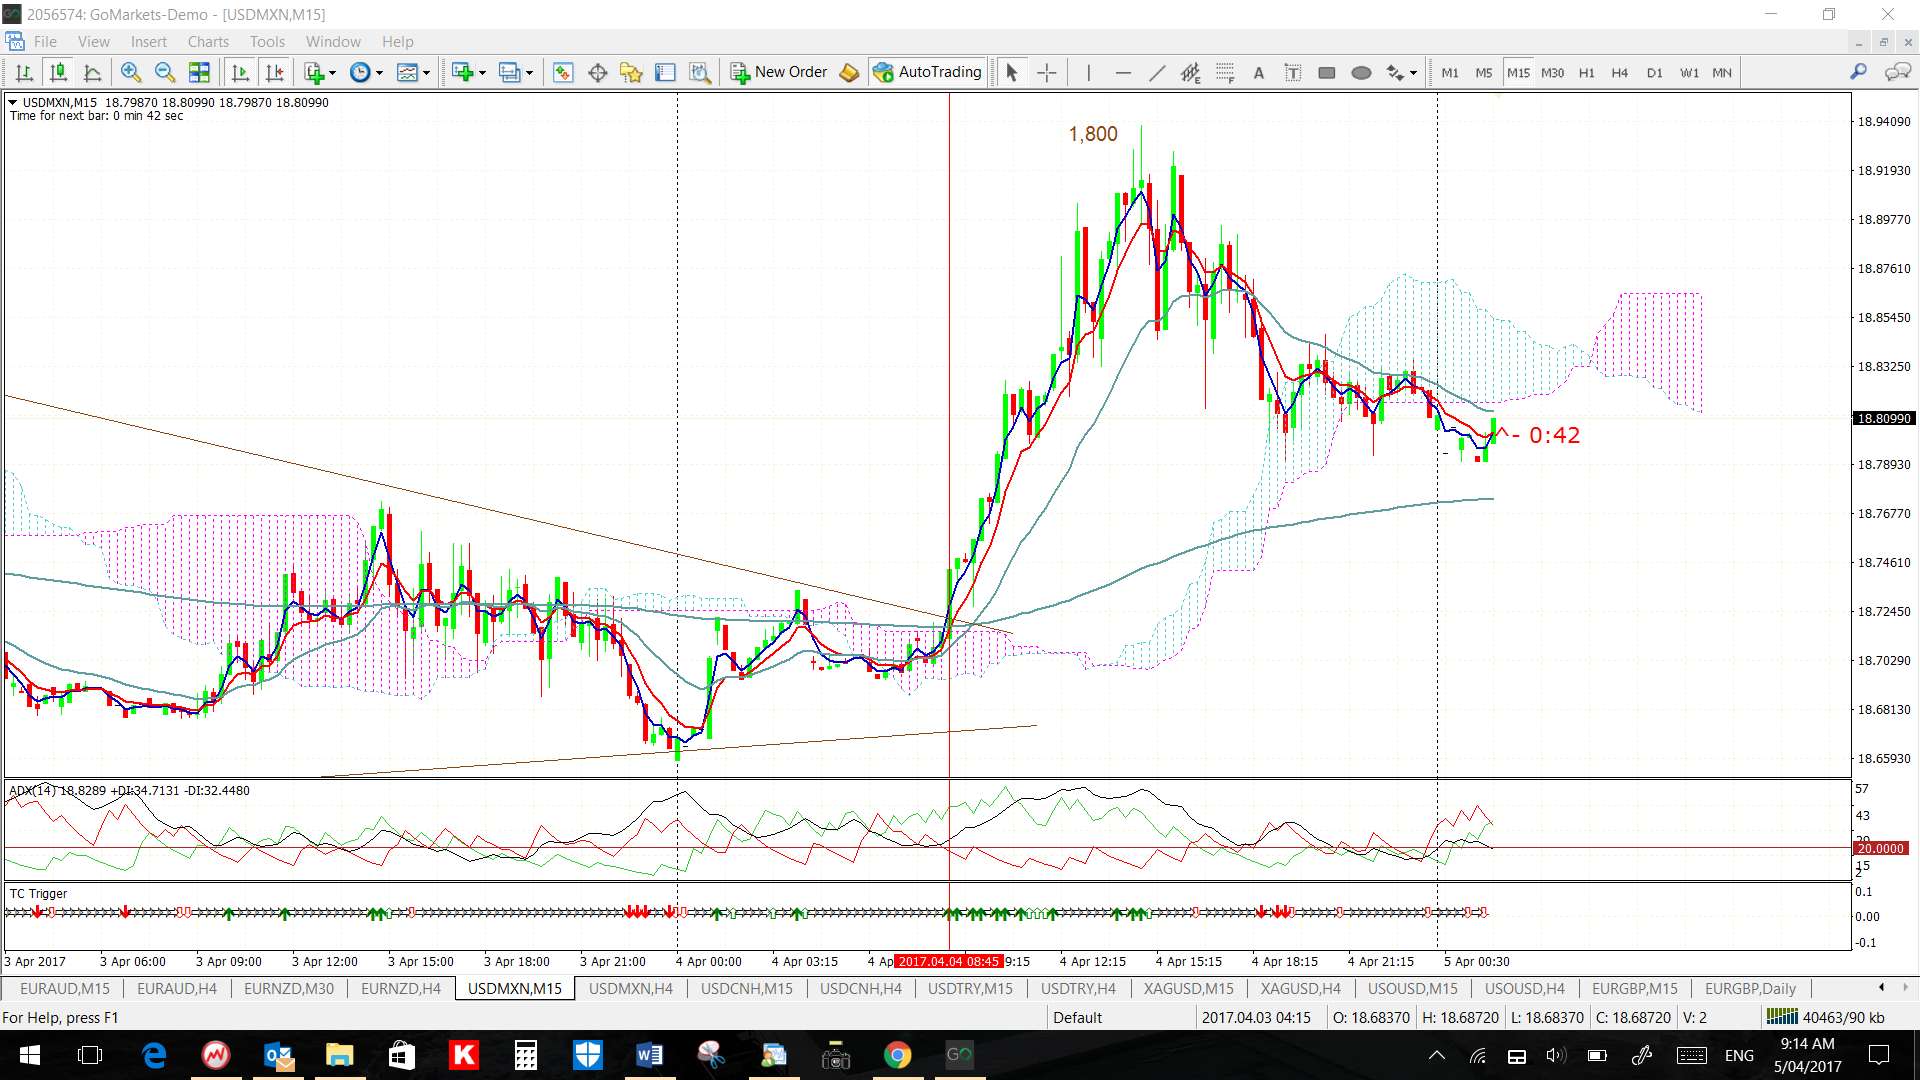The image size is (1920, 1080).
Task: Switch to W1 timeframe
Action: pos(1689,72)
